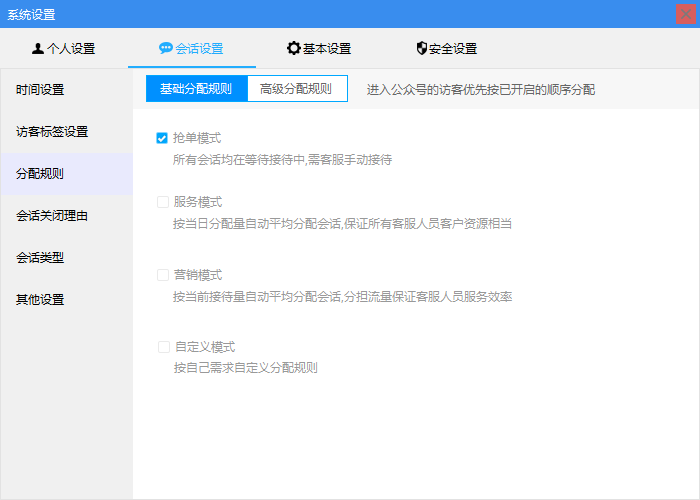
Task: Select the 基础分配规则 tab
Action: [196, 89]
